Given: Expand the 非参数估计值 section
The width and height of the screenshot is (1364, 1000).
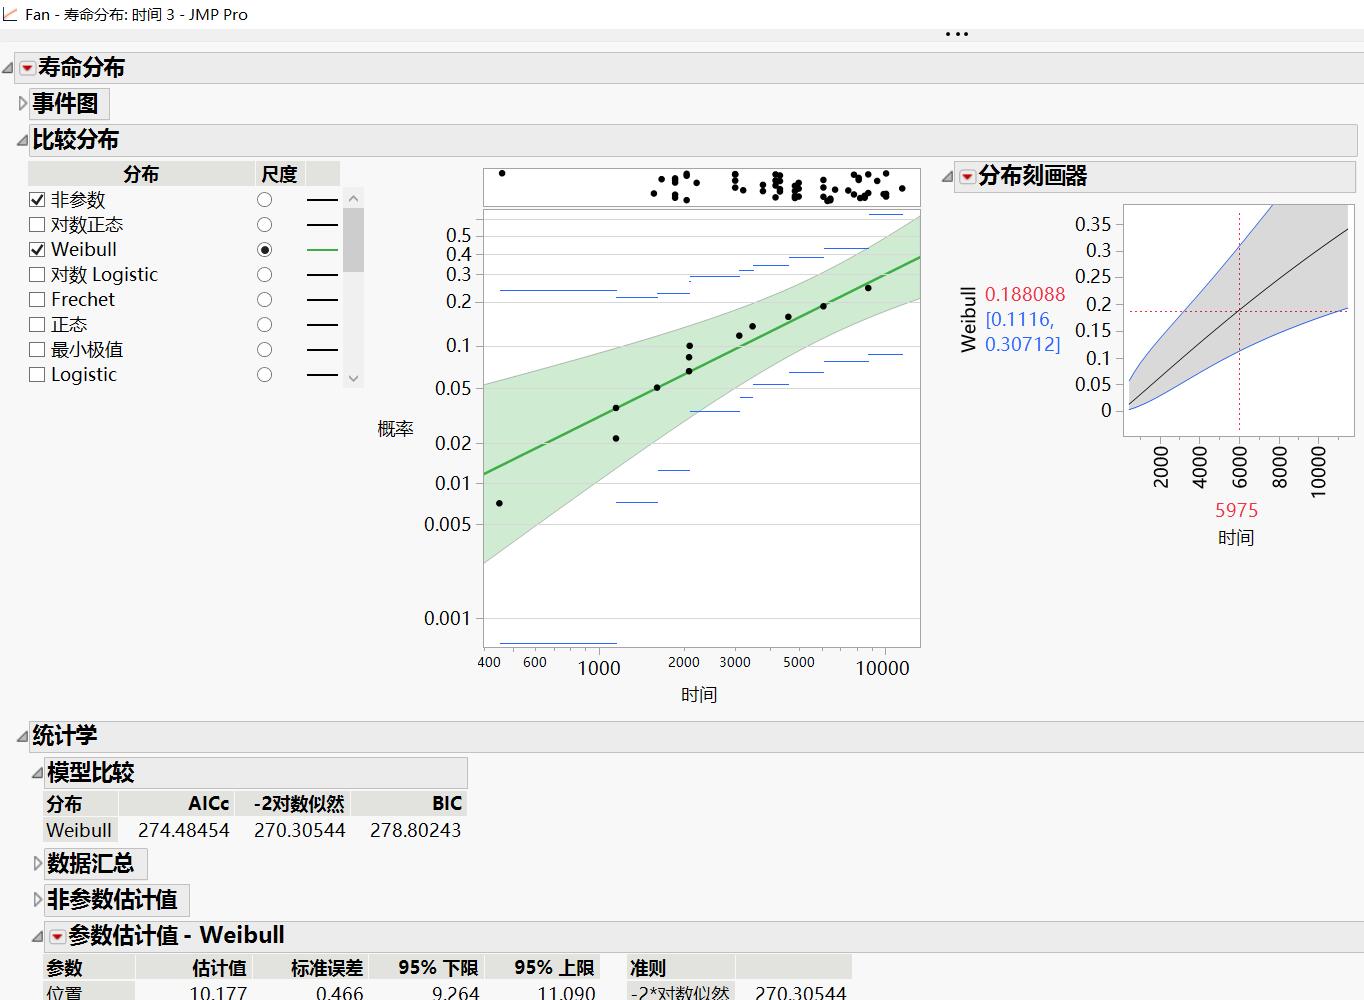Looking at the screenshot, I should click(38, 898).
